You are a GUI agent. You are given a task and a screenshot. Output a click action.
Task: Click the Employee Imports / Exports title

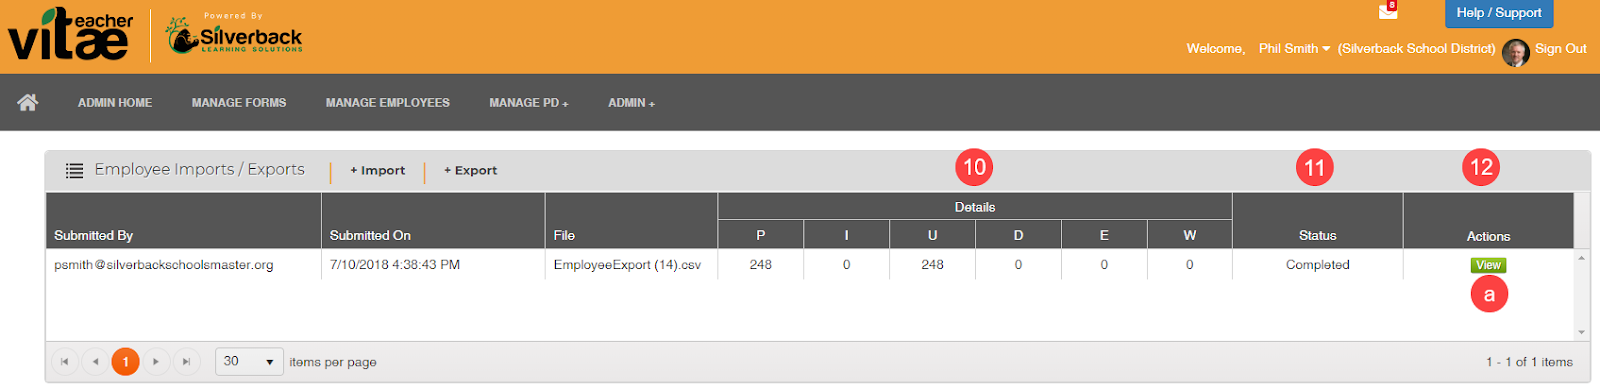[x=199, y=170]
